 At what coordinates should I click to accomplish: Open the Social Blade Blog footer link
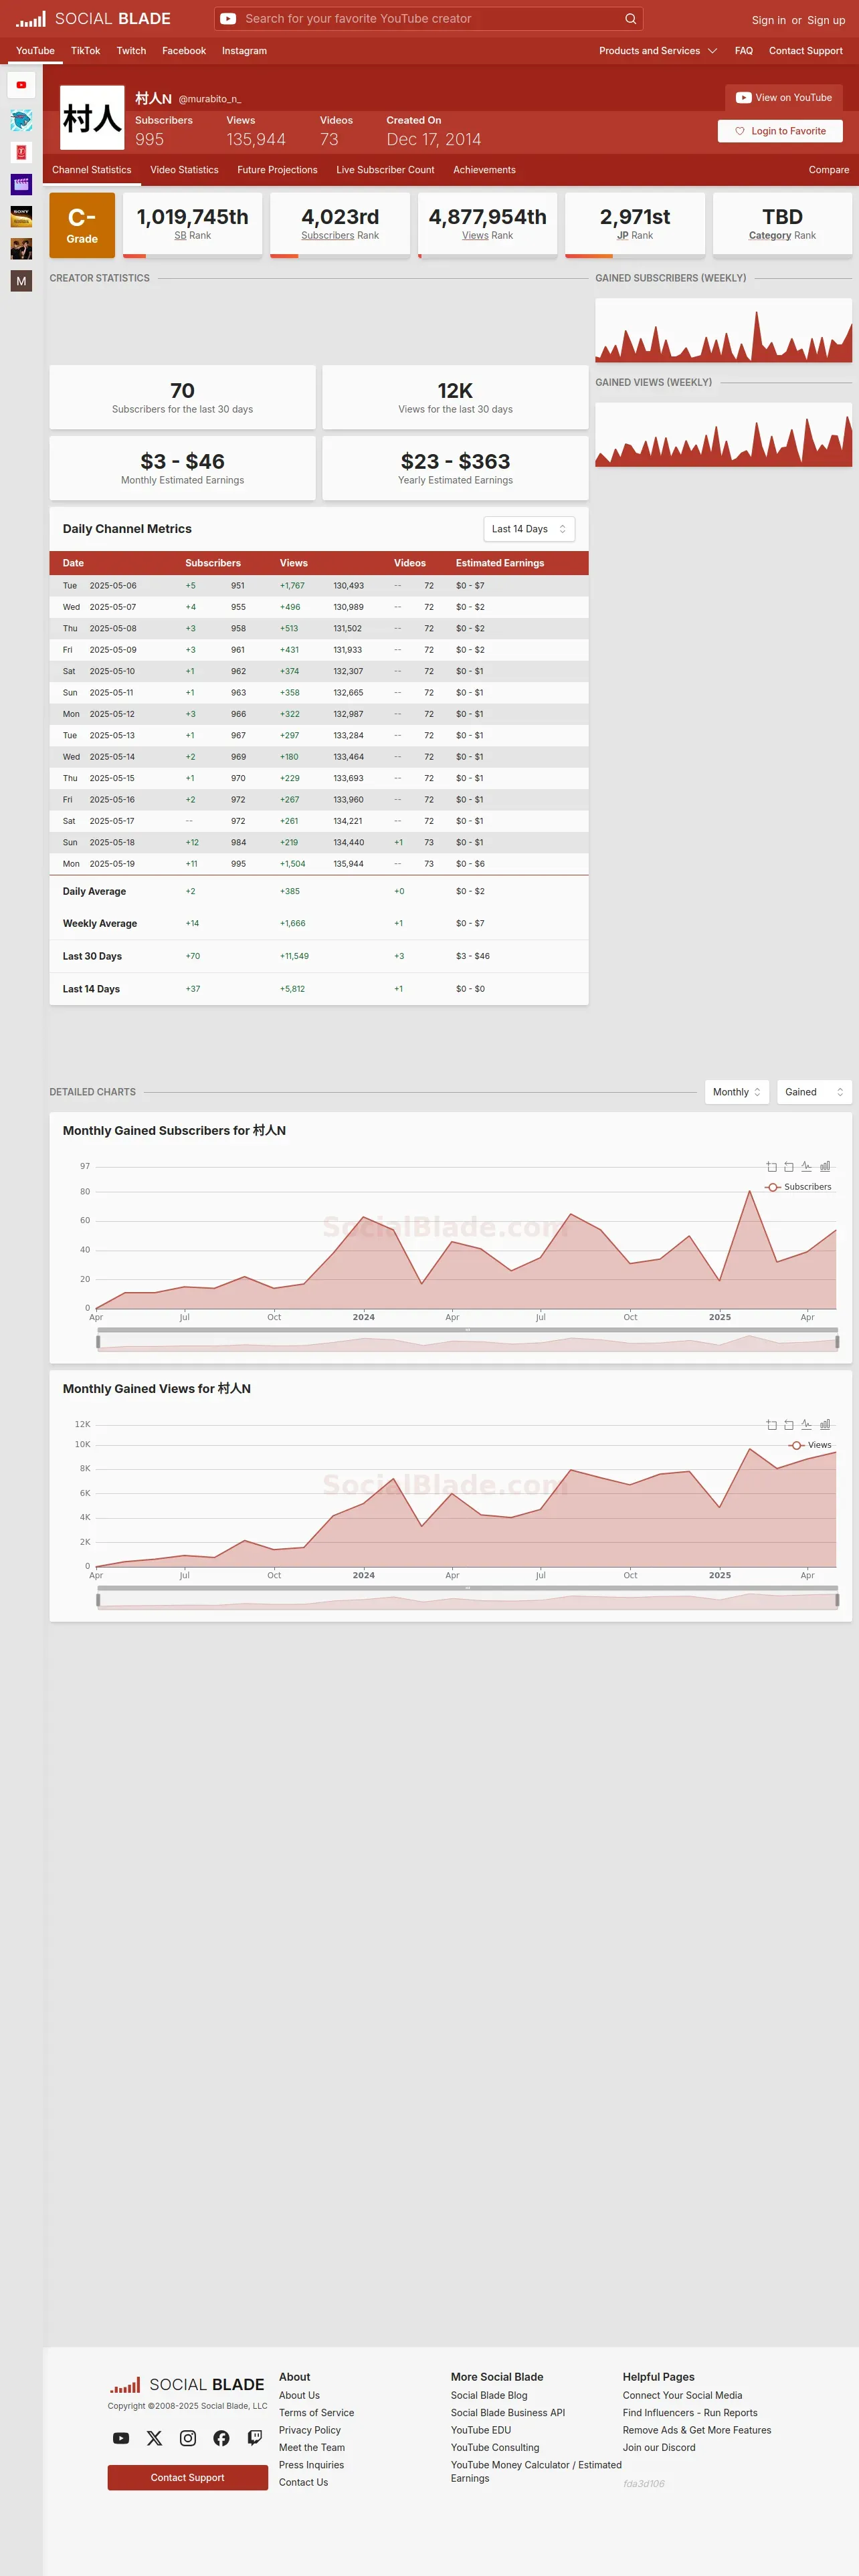pos(489,2395)
